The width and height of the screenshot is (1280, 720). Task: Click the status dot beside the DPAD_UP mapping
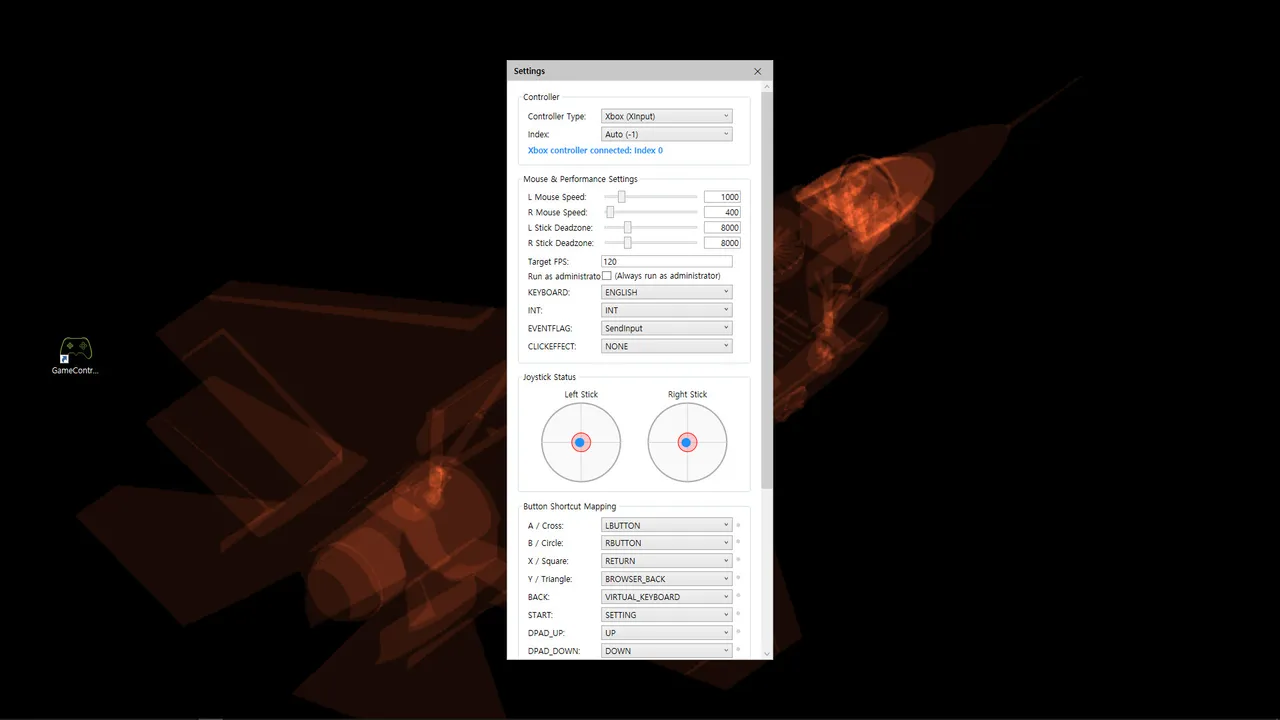[x=738, y=632]
